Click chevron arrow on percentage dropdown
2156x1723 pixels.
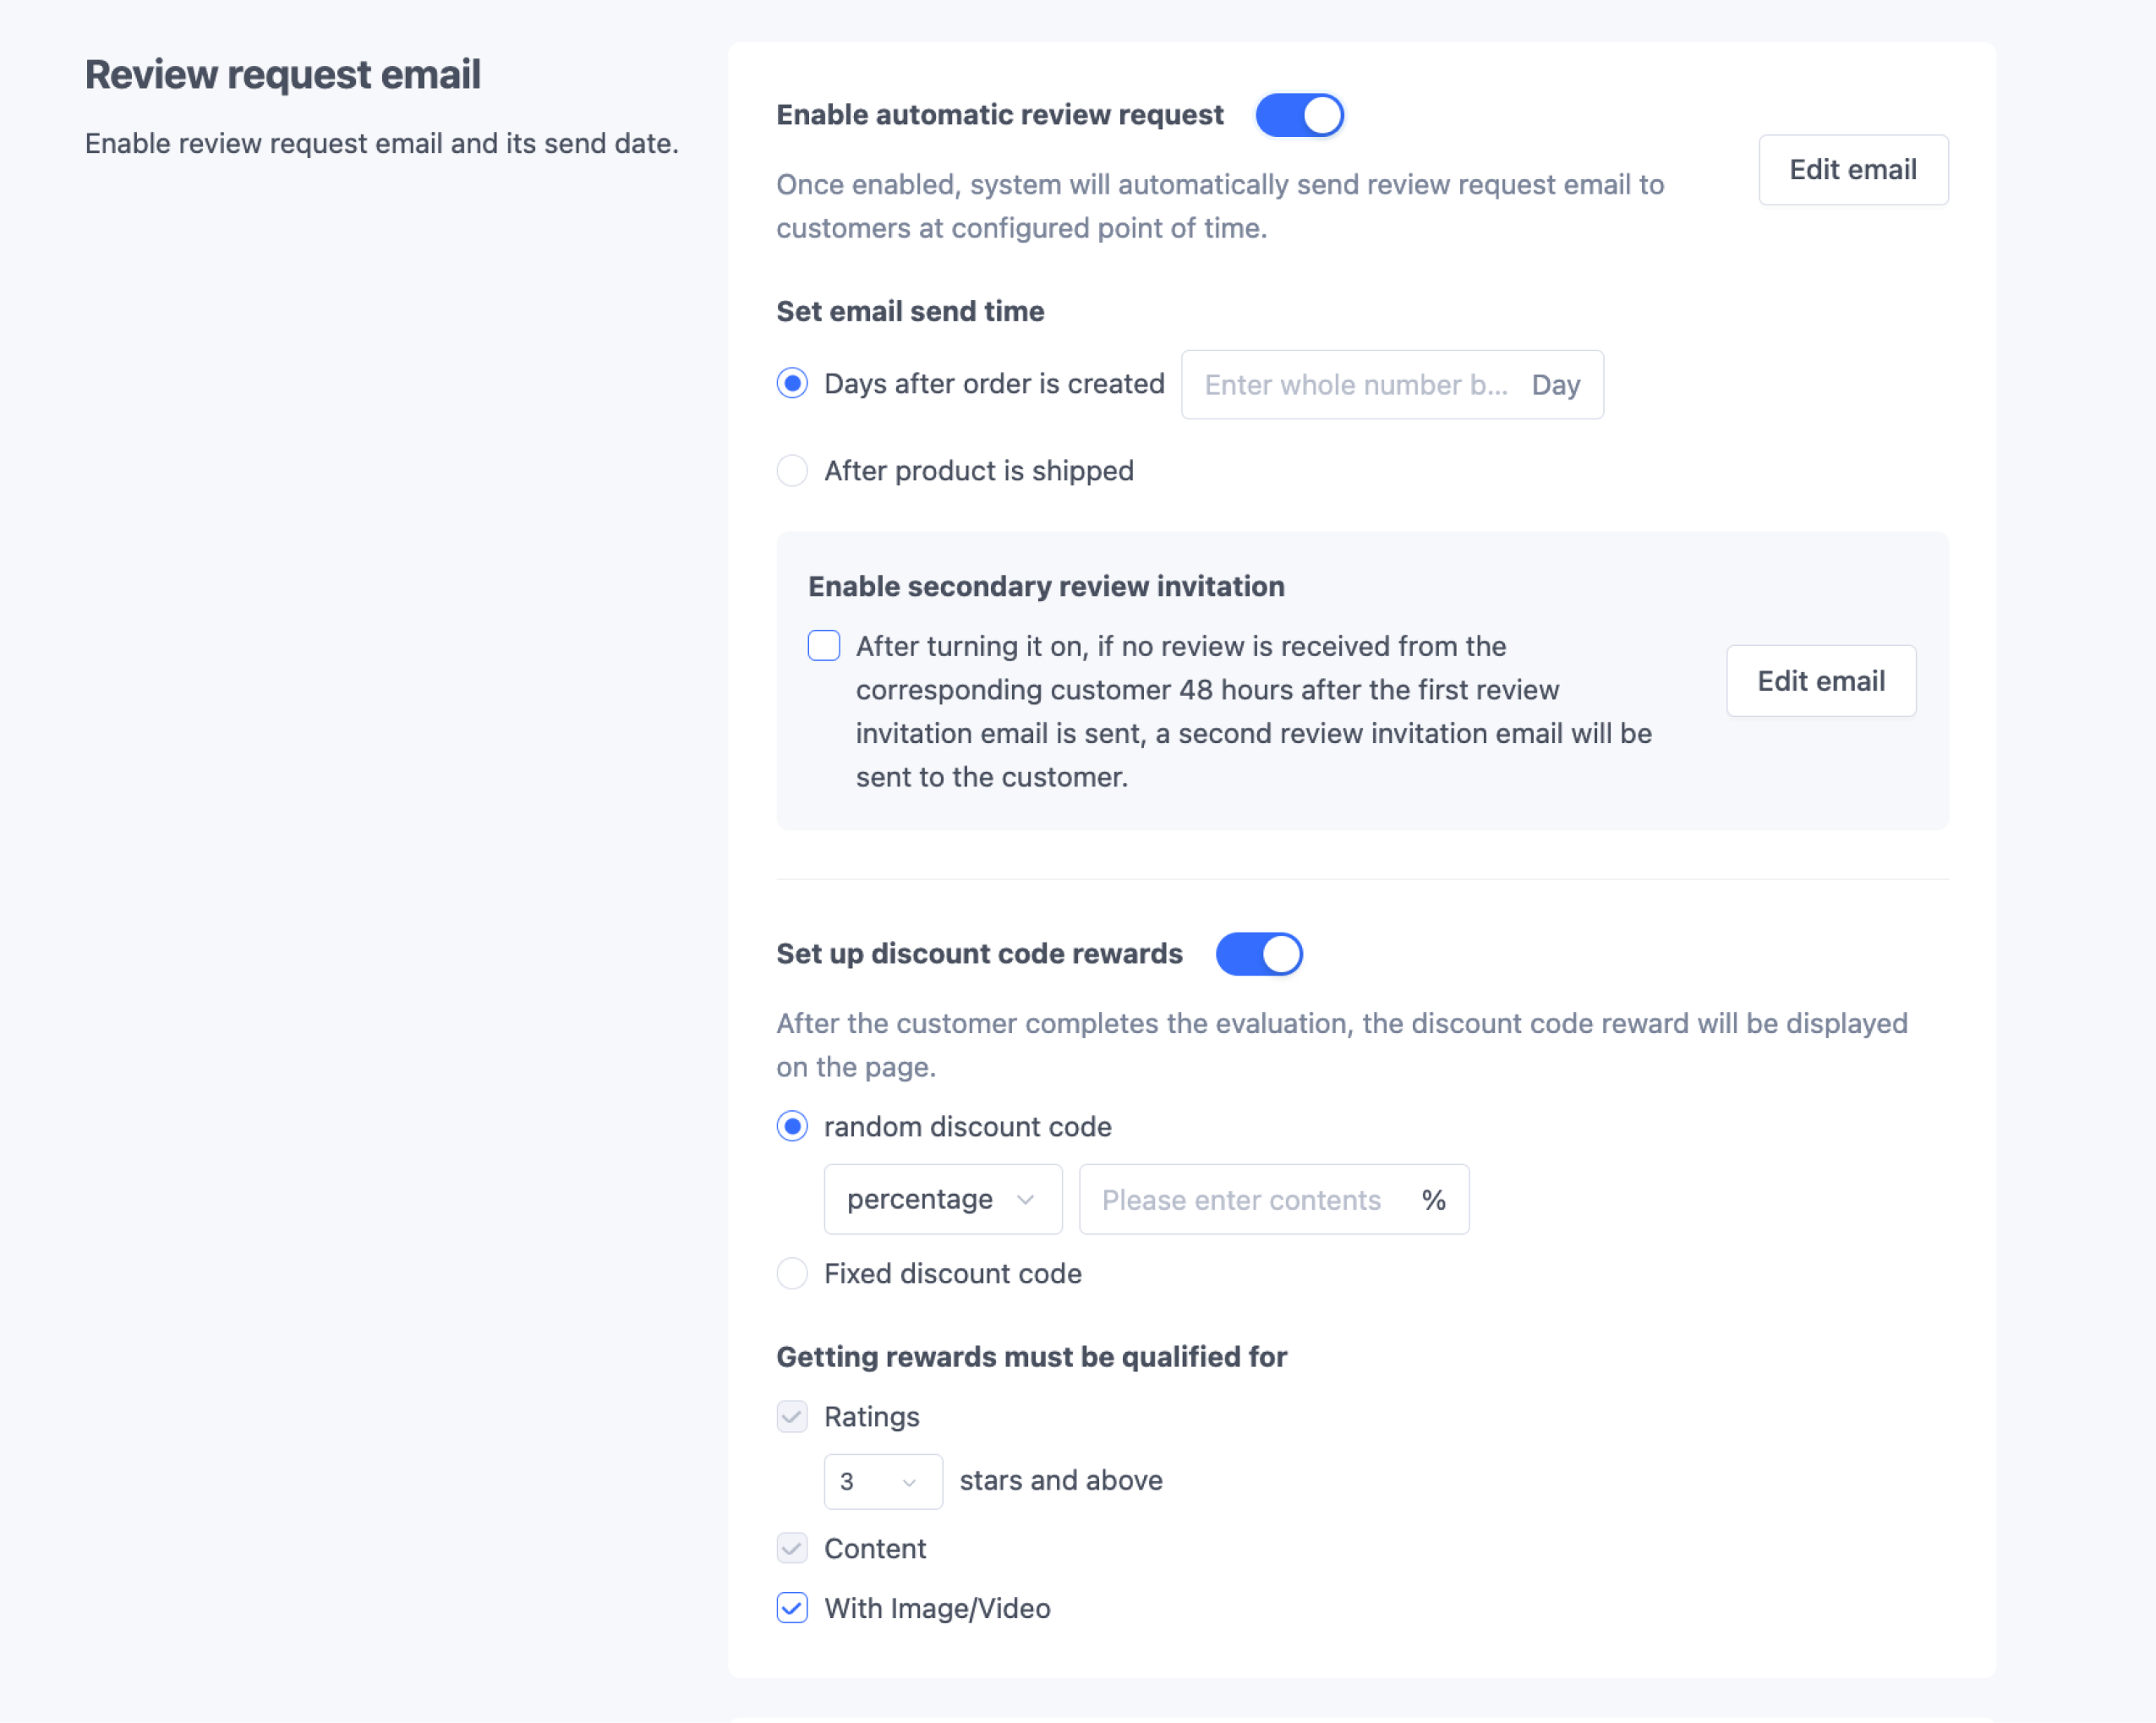point(1025,1199)
